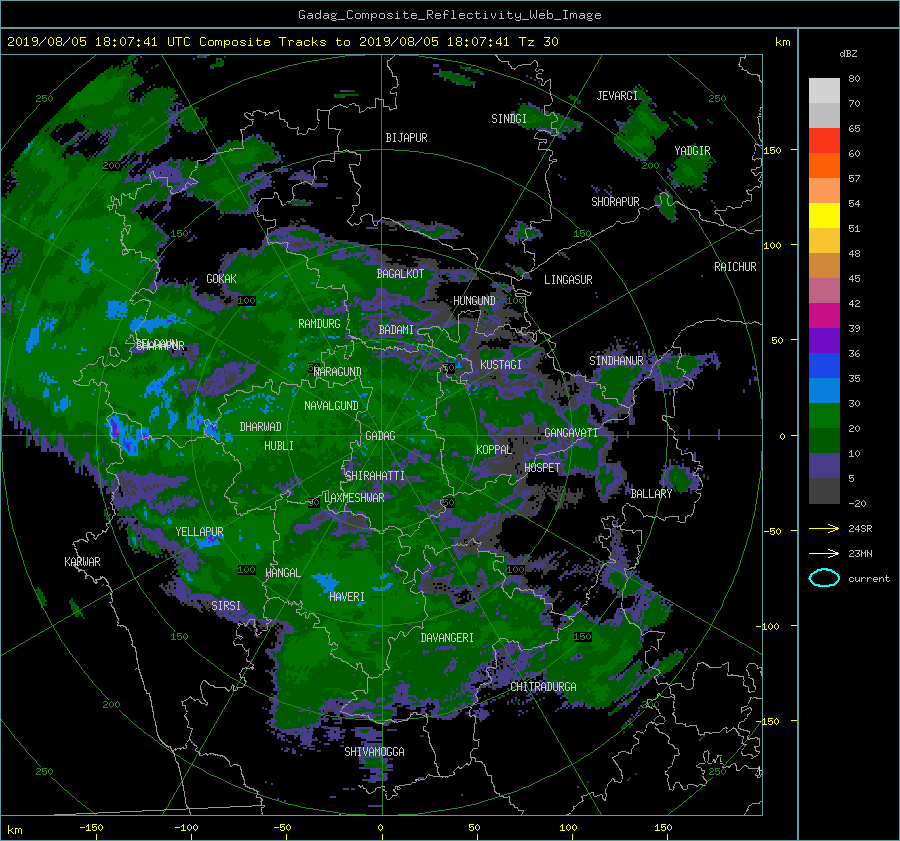Click the cyan current-position ellipse in legend
The height and width of the screenshot is (841, 900).
click(824, 578)
